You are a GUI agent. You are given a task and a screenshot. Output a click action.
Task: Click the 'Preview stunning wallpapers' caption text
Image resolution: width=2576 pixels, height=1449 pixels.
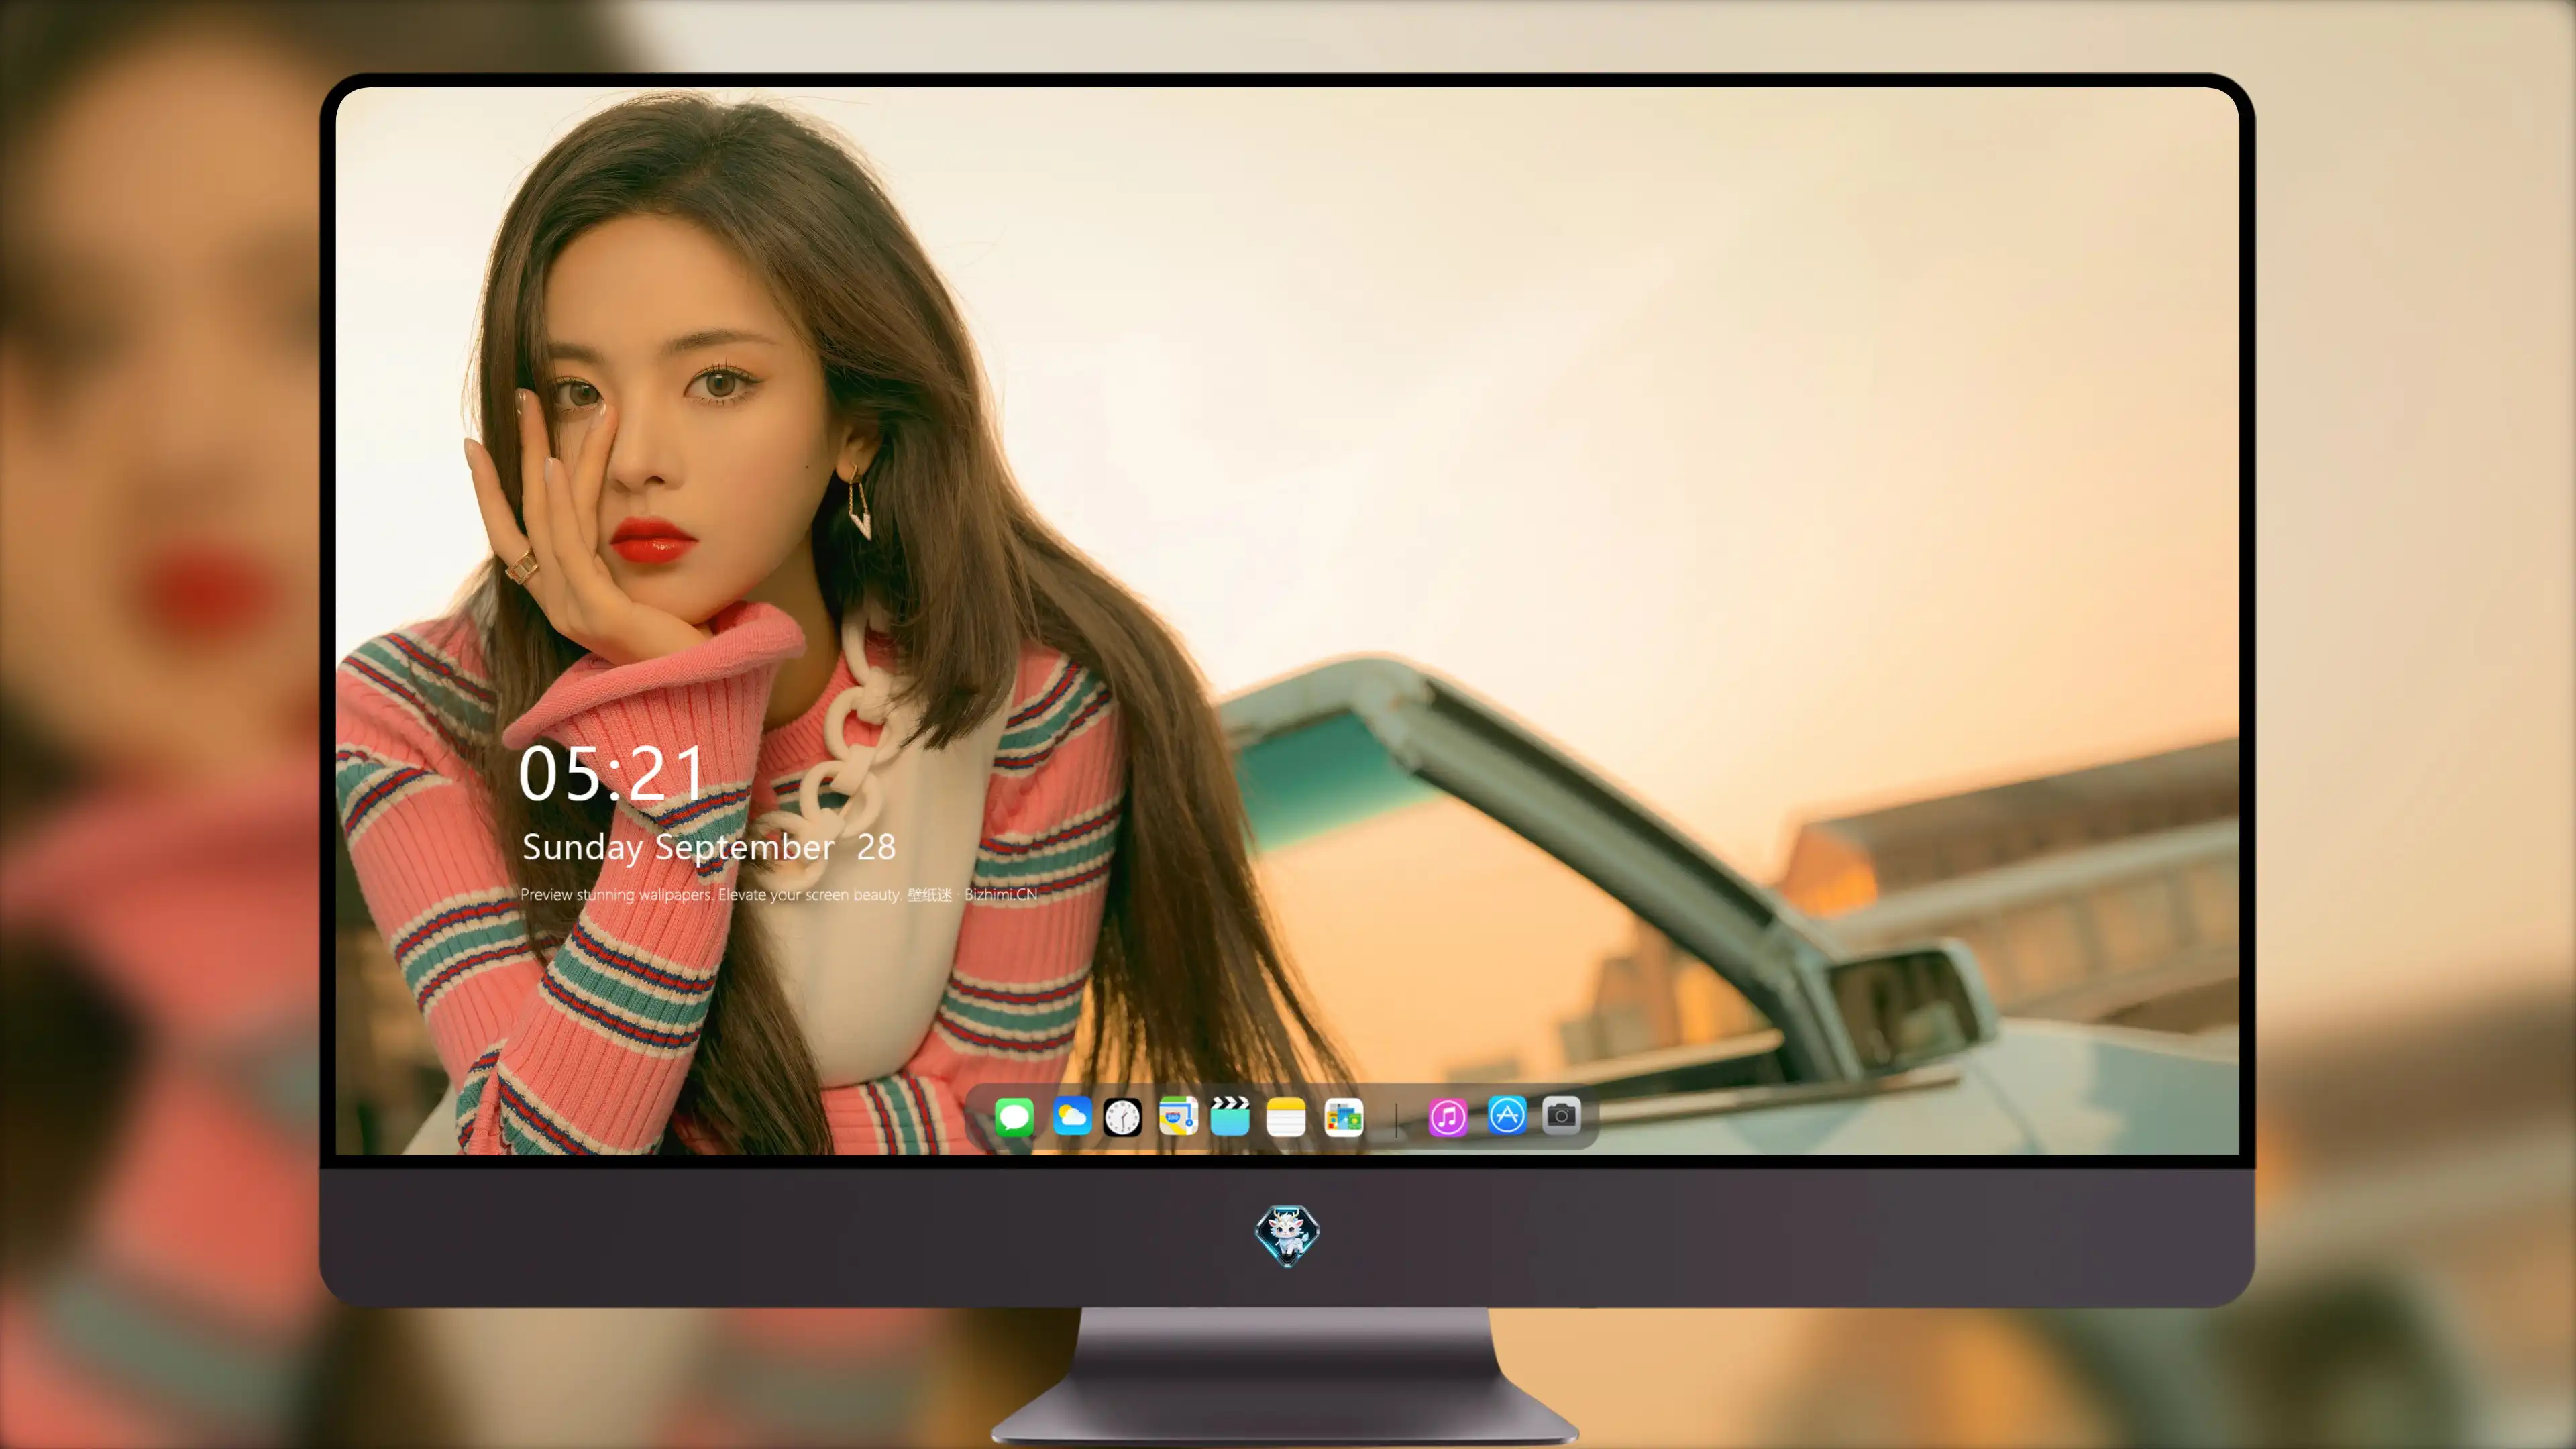pyautogui.click(x=779, y=894)
